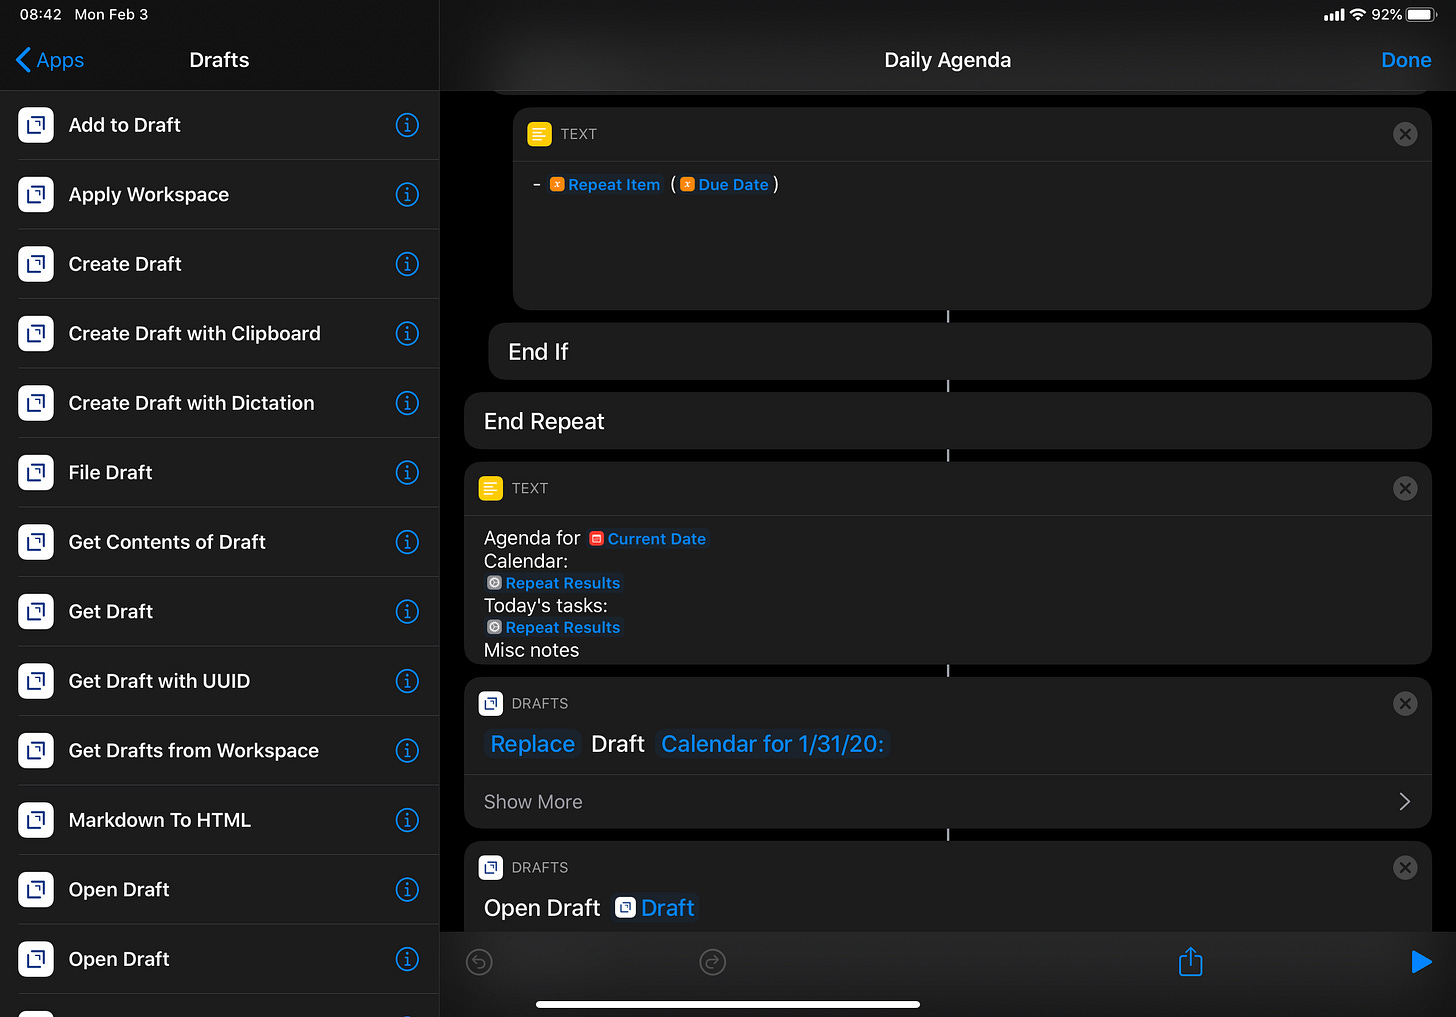The width and height of the screenshot is (1456, 1017).
Task: Share the Daily Agenda shortcut
Action: click(1190, 961)
